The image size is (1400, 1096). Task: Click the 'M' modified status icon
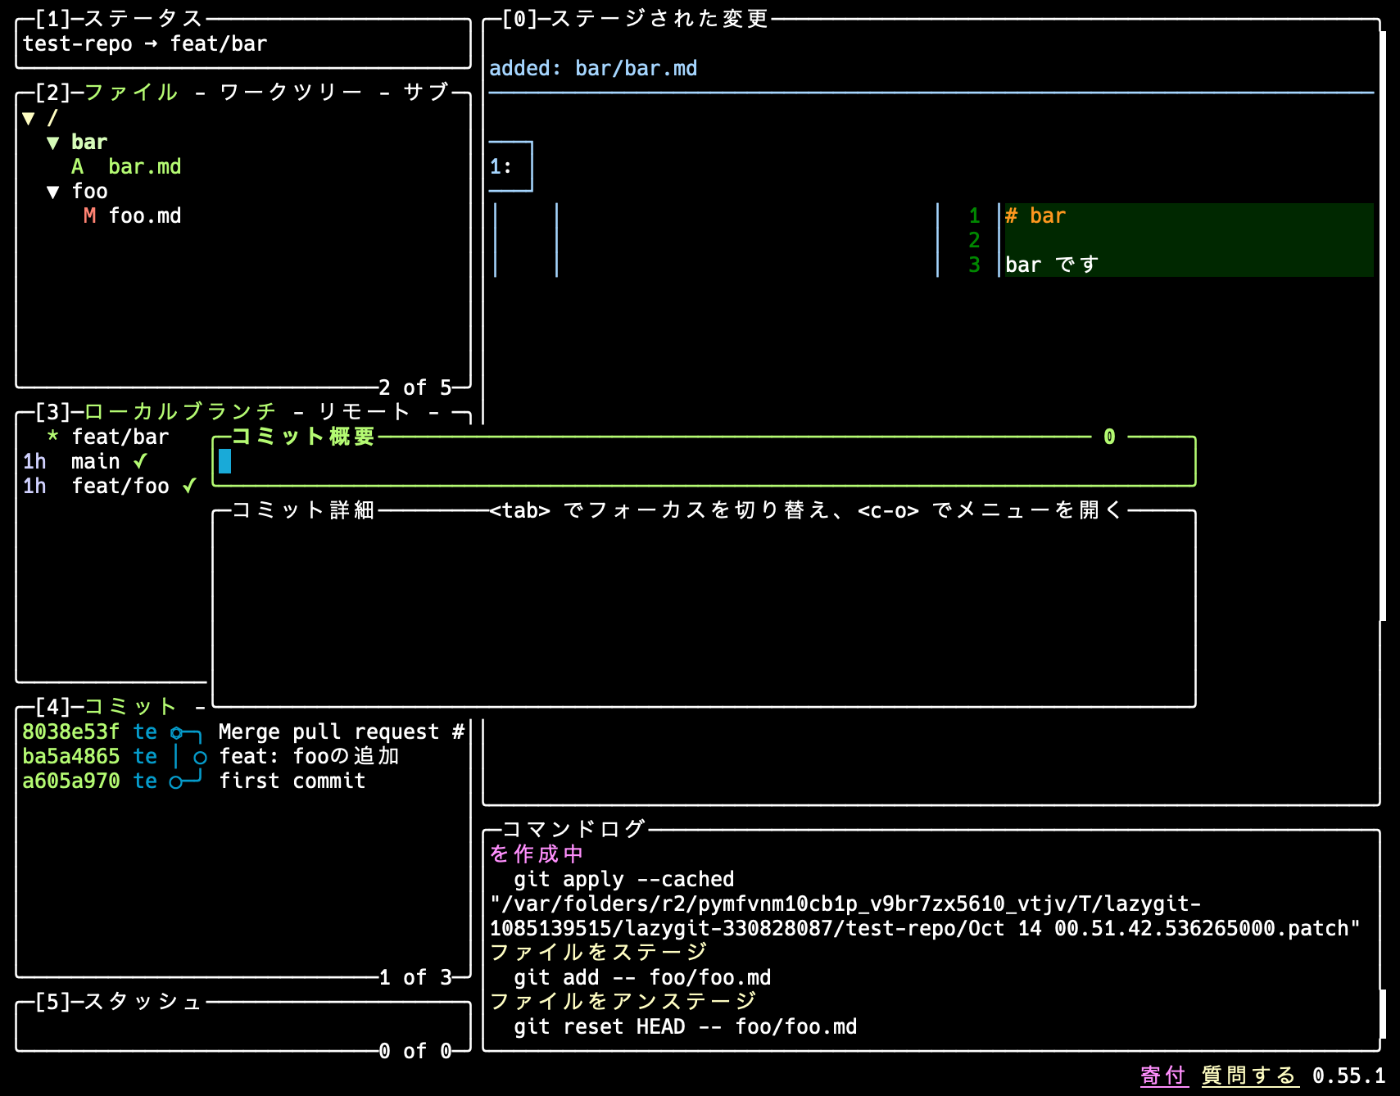[x=90, y=216]
